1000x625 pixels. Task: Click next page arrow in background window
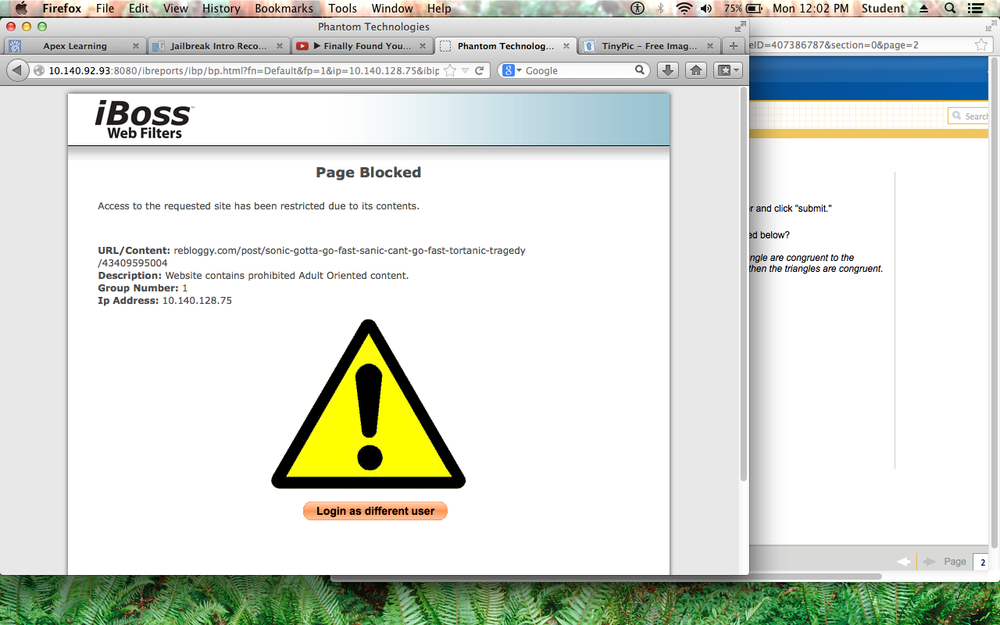click(930, 561)
